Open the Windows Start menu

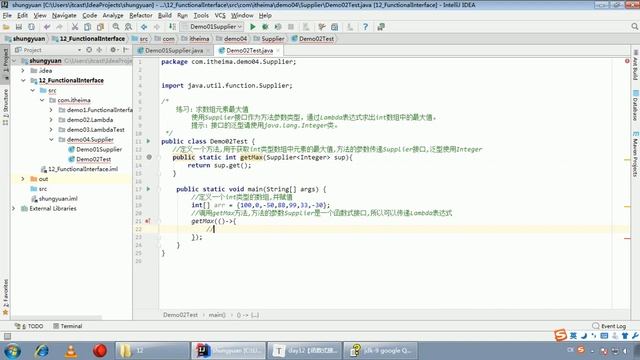(12, 351)
